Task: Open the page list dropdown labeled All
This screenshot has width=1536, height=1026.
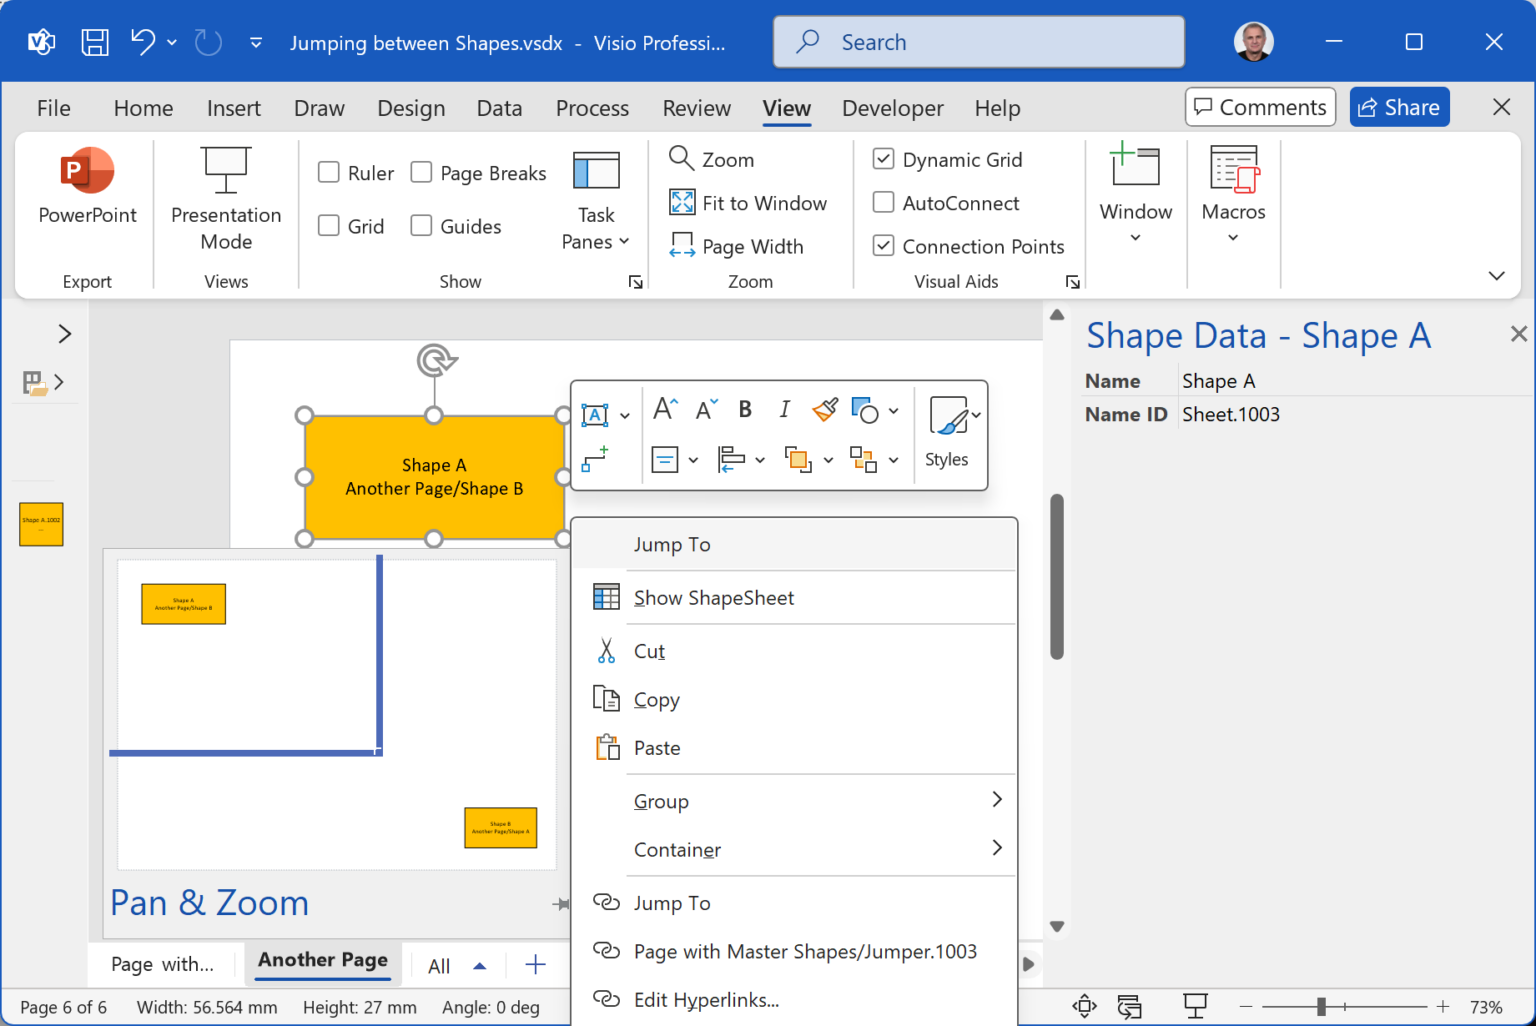Action: (456, 964)
